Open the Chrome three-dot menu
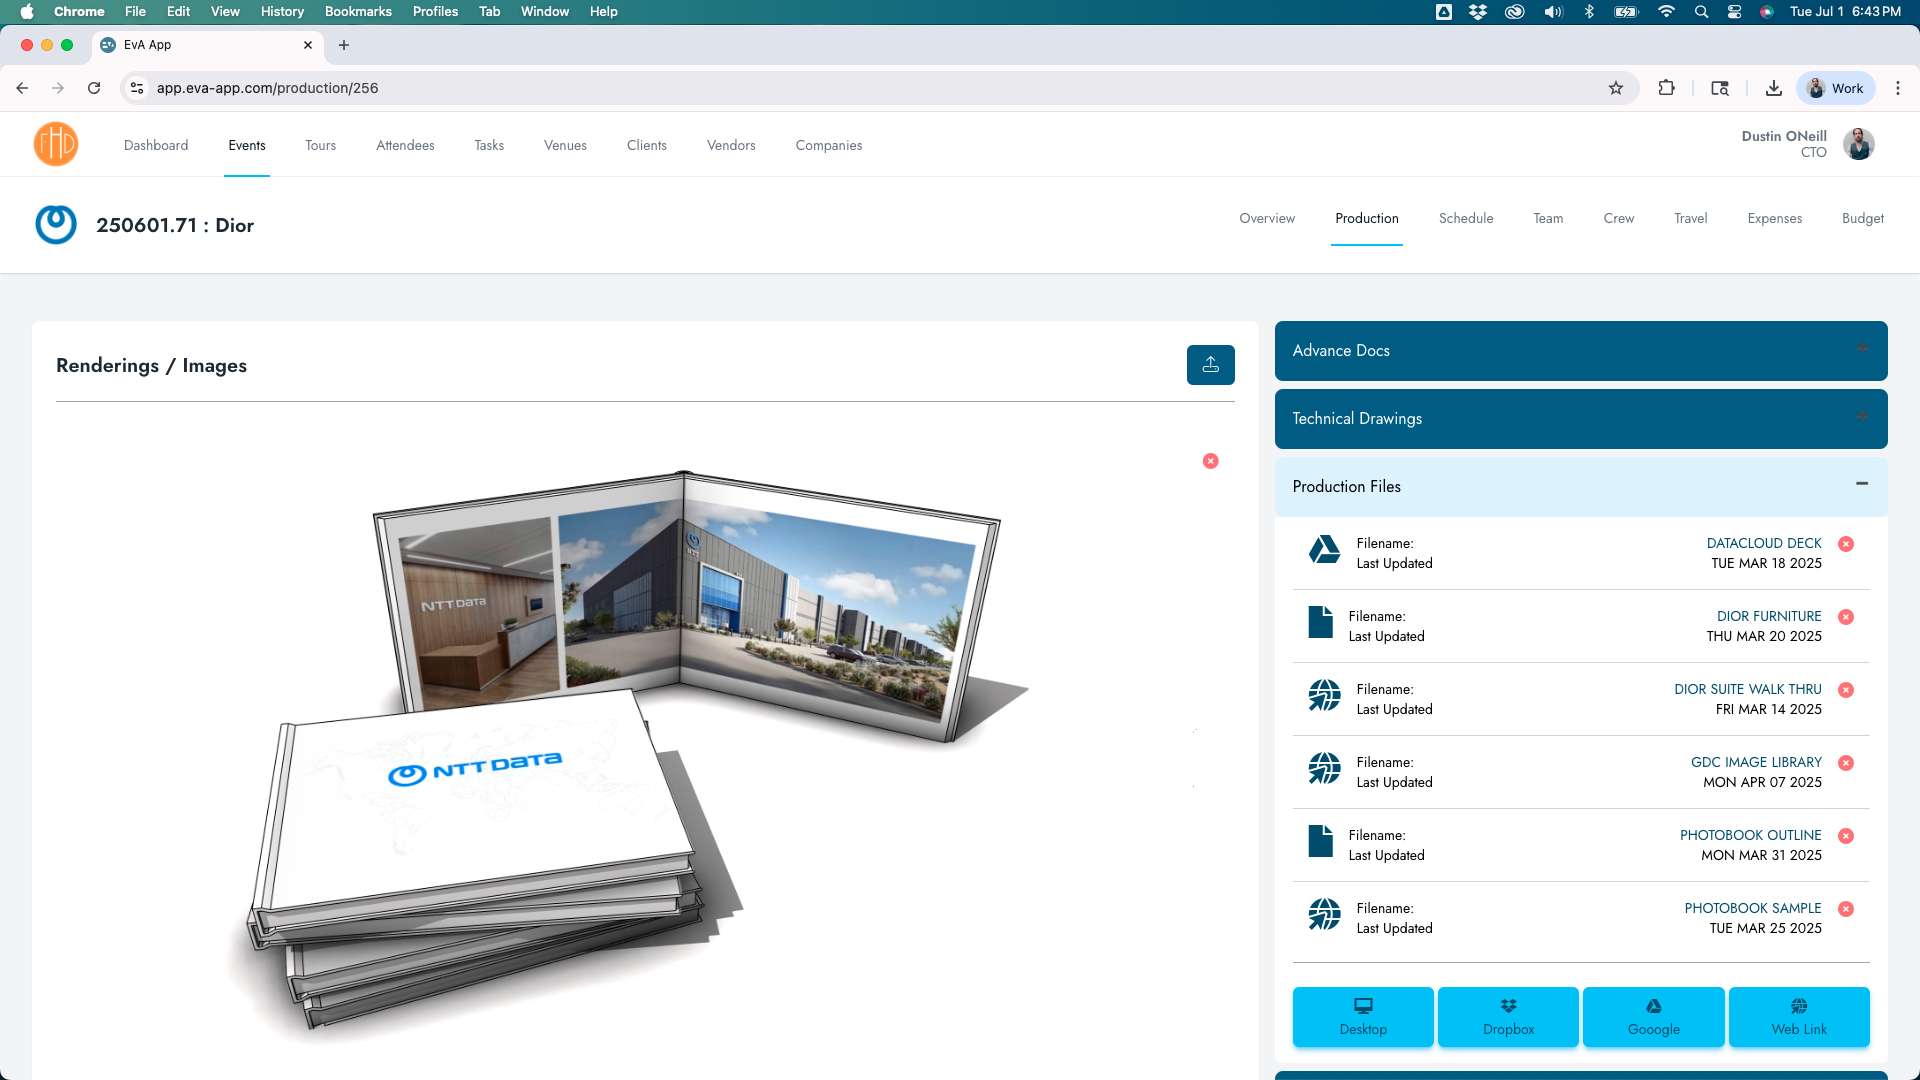 pos(1898,88)
